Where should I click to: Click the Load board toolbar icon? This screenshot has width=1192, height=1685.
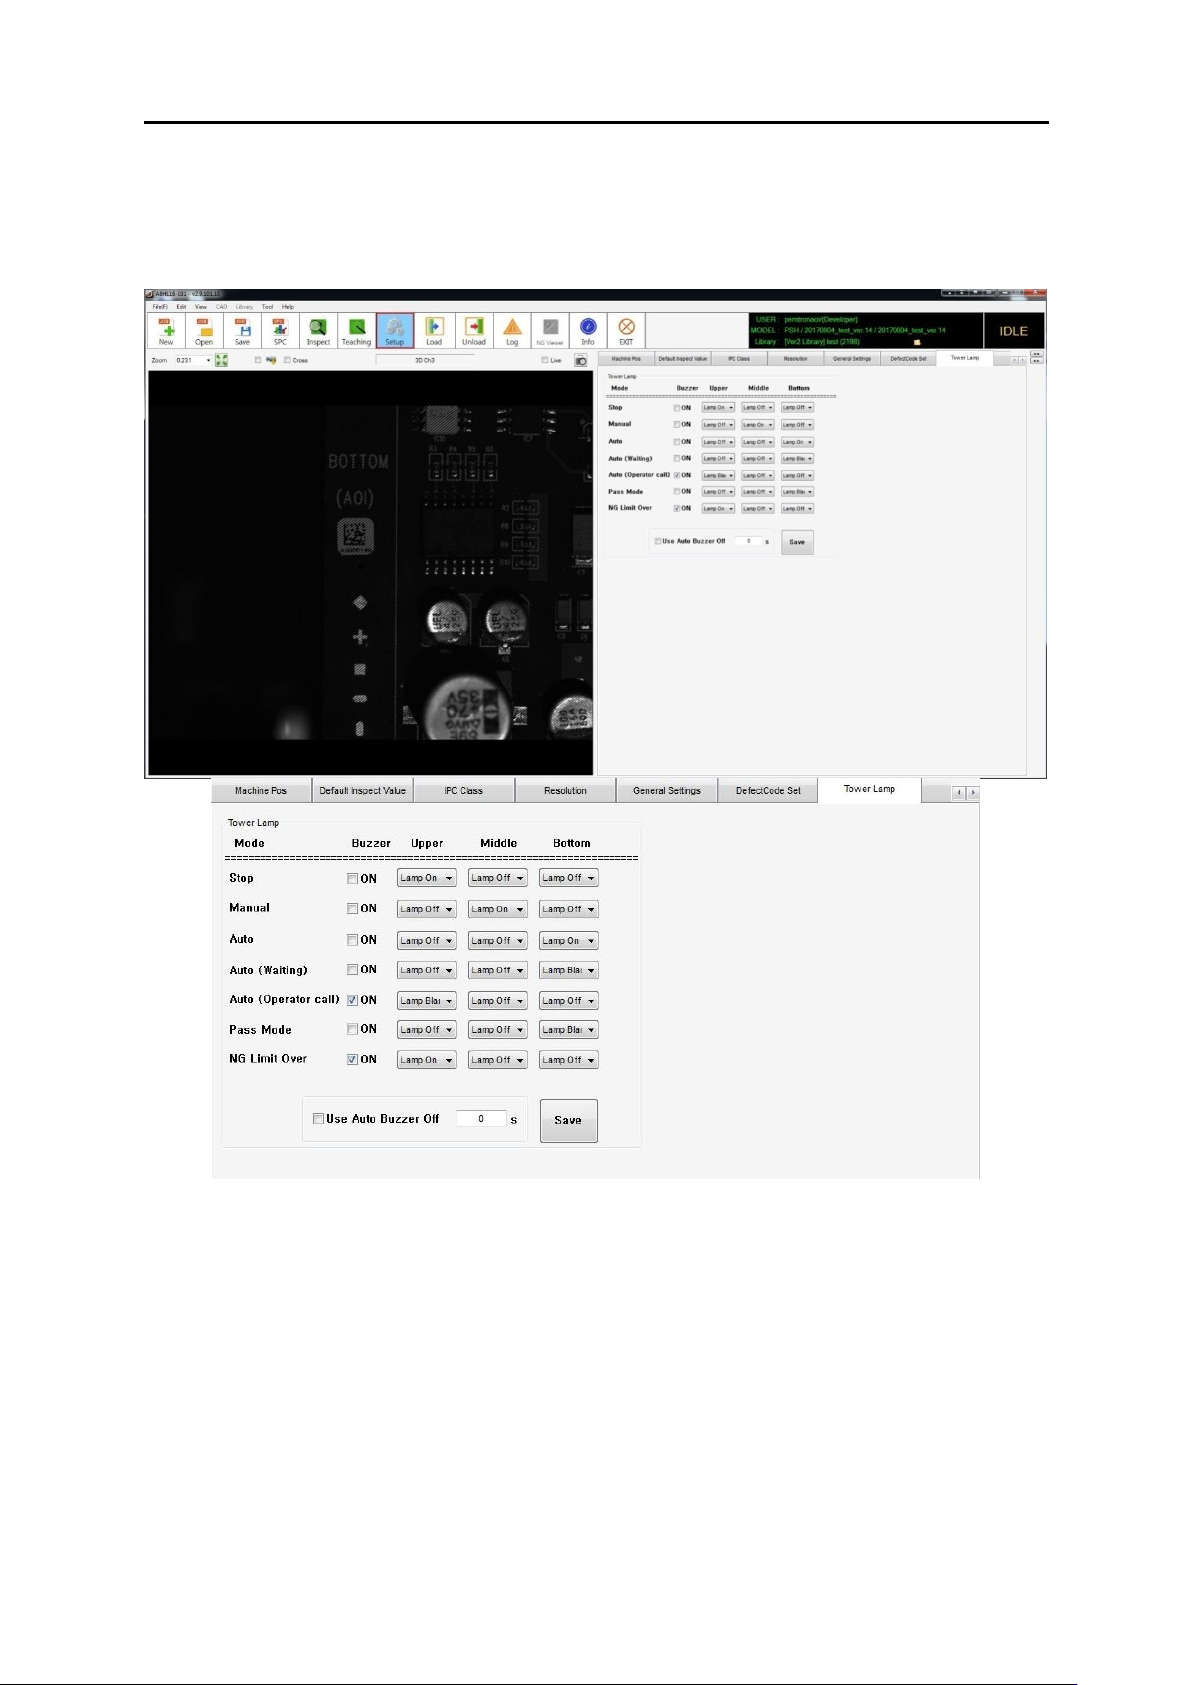point(434,330)
